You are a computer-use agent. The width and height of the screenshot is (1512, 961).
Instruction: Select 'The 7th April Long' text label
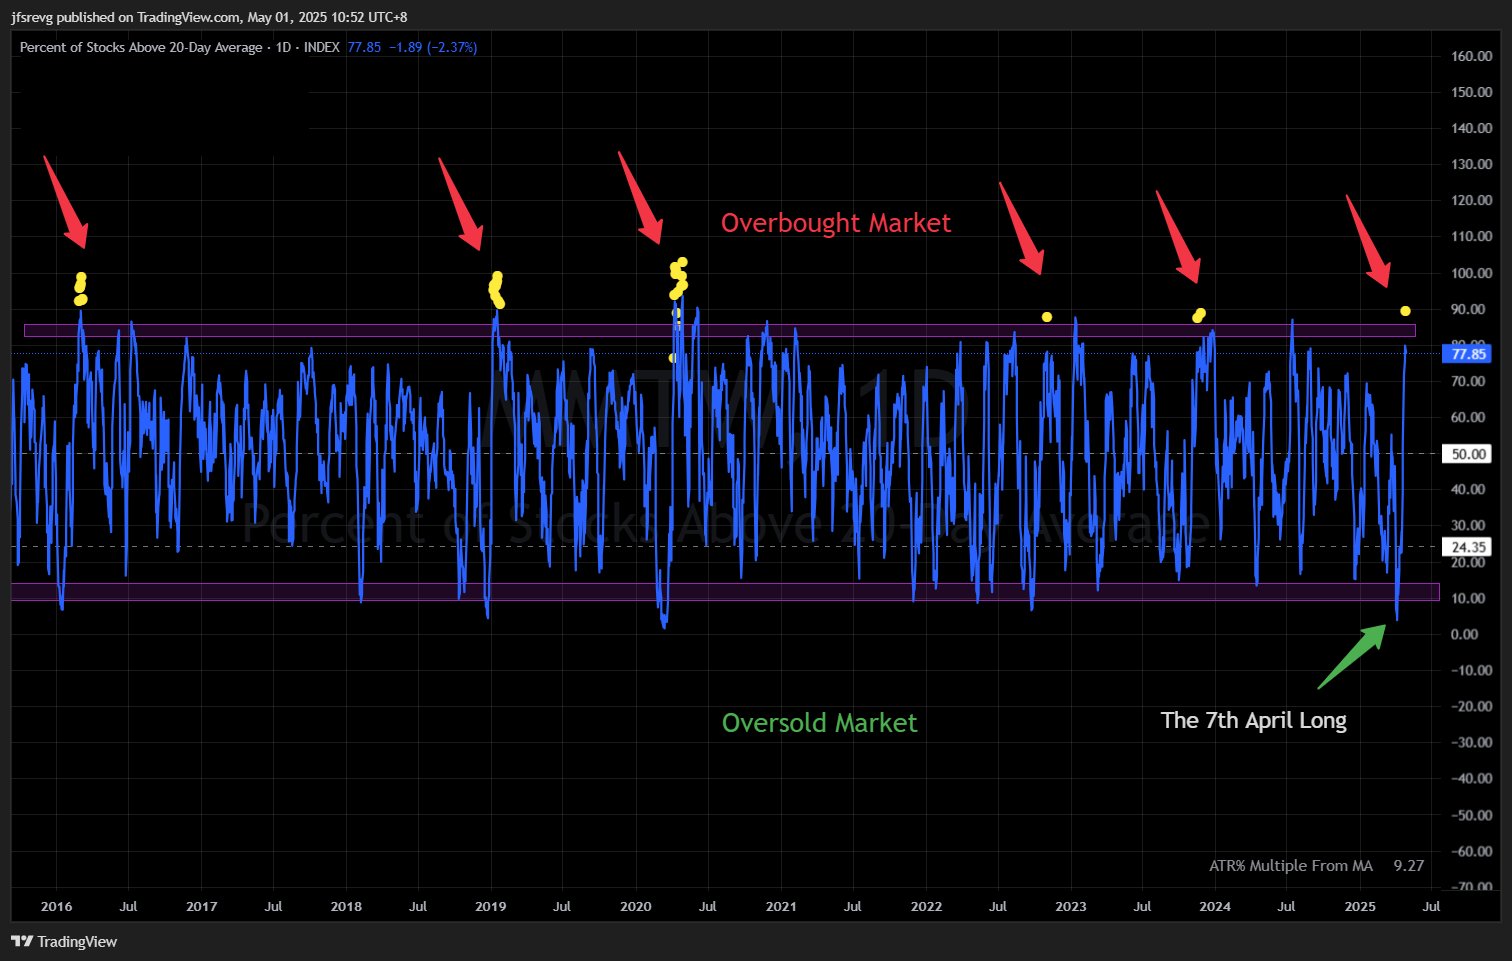coord(1253,721)
